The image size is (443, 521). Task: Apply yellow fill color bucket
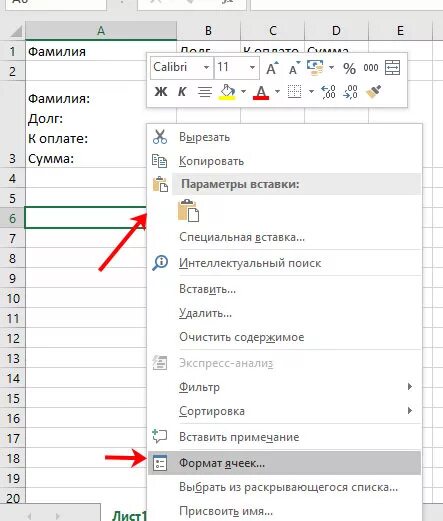[x=227, y=92]
